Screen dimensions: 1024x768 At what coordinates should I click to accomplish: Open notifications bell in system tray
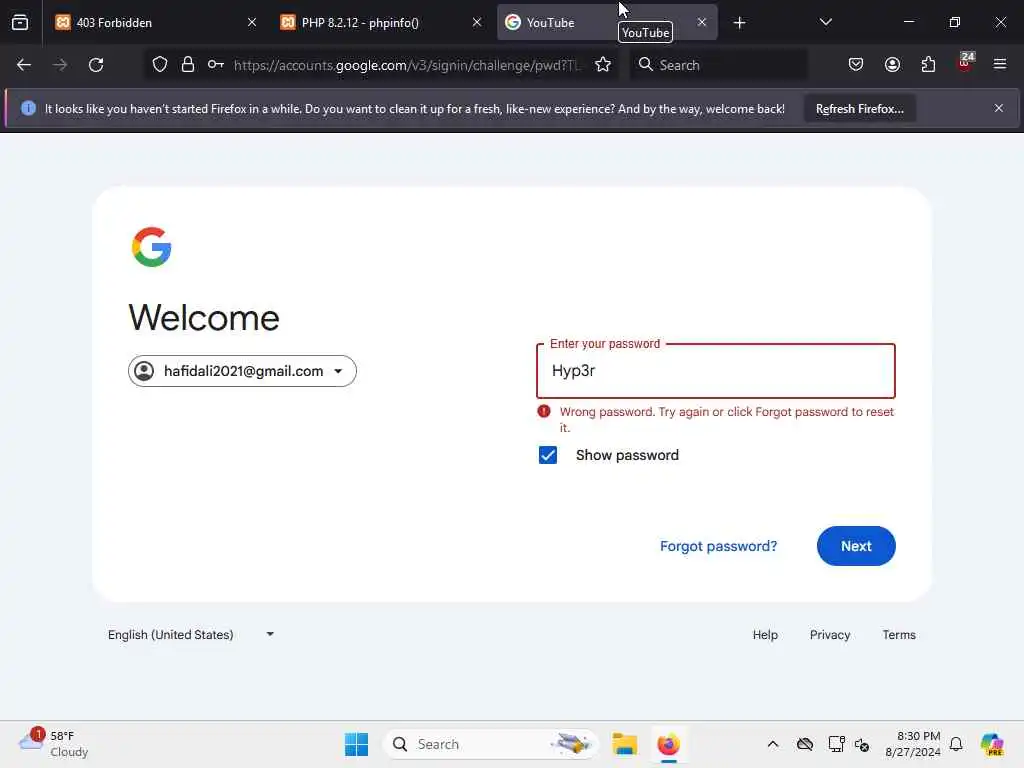[x=956, y=744]
